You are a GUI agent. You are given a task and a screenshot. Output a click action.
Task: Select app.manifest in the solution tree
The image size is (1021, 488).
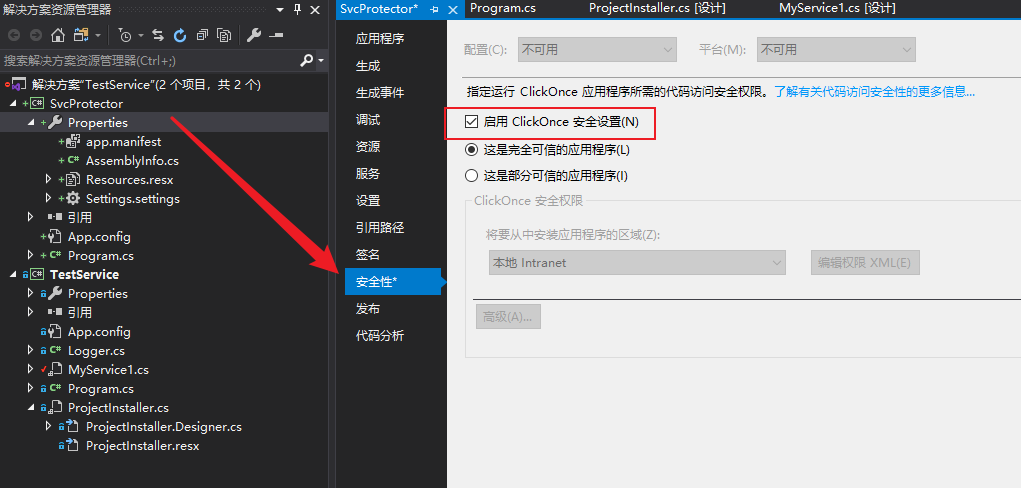[x=123, y=142]
